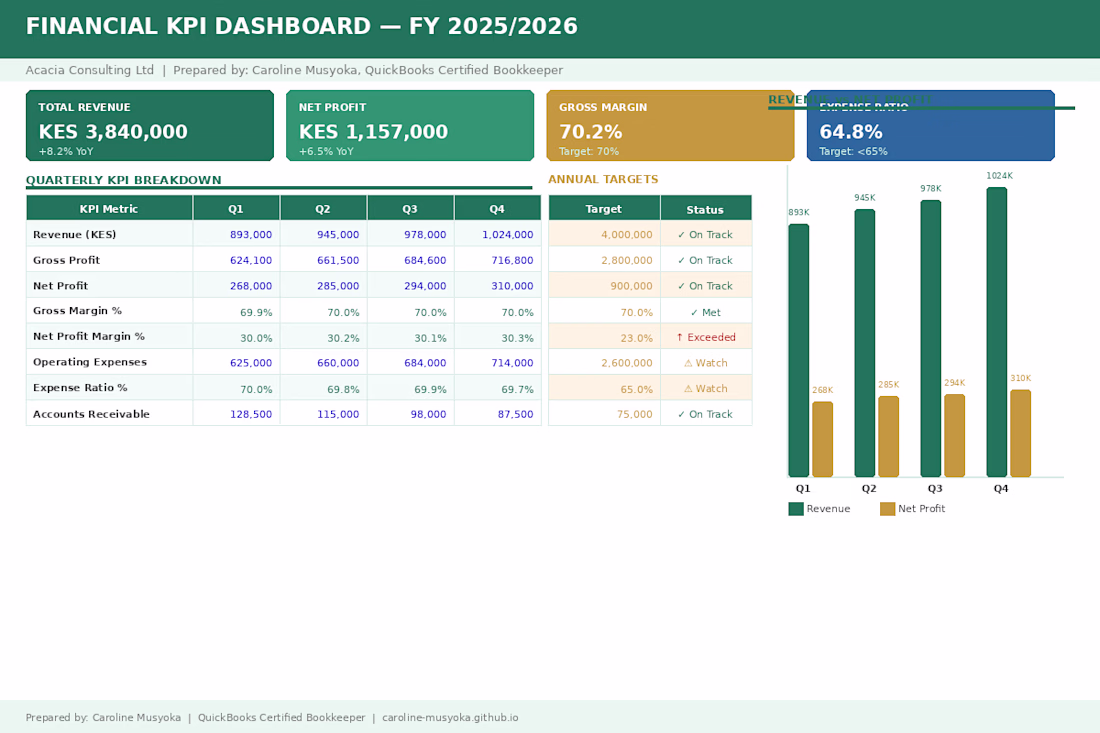The width and height of the screenshot is (1100, 733).
Task: Select the Q4 Revenue bar labeled 1024K
Action: pyautogui.click(x=996, y=332)
